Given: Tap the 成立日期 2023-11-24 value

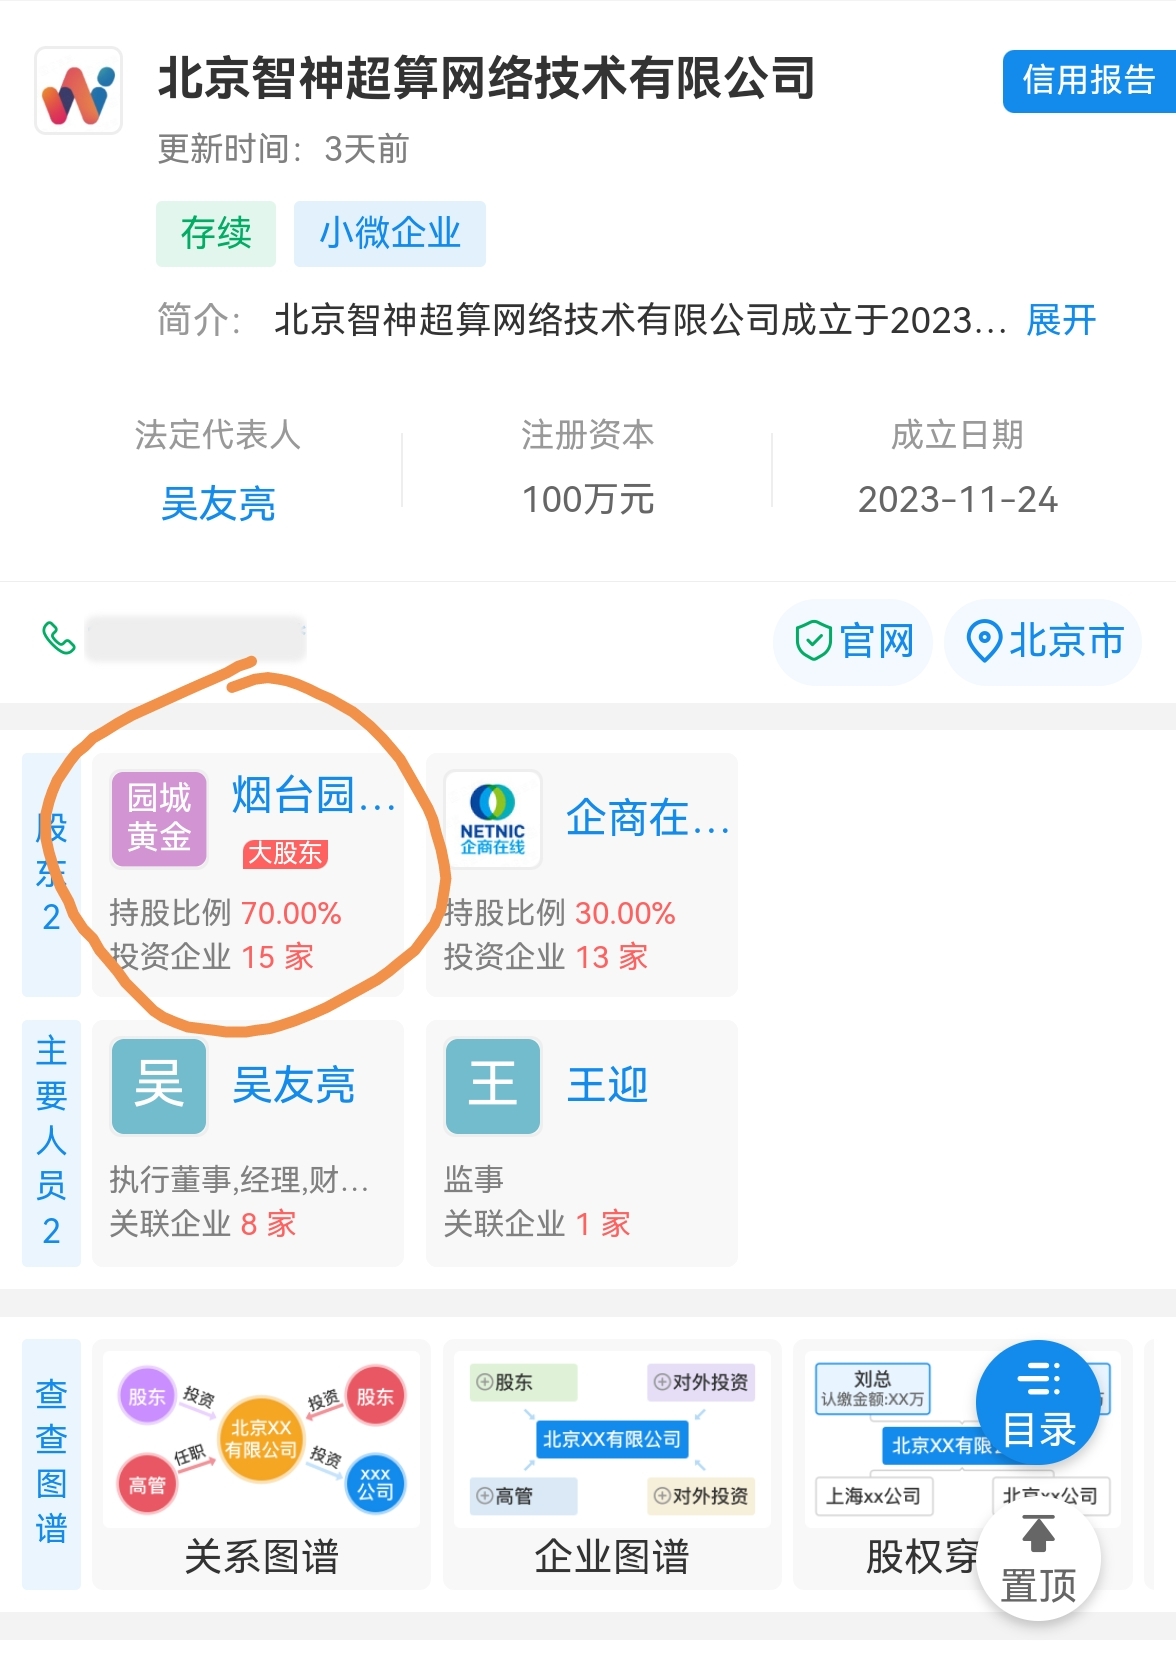Looking at the screenshot, I should (x=958, y=500).
